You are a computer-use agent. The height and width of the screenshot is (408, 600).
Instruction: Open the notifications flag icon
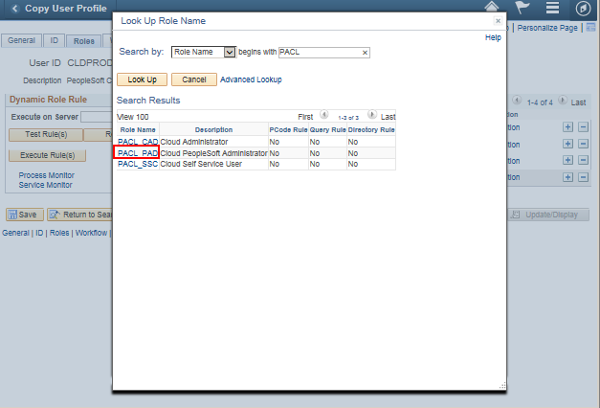[x=522, y=7]
